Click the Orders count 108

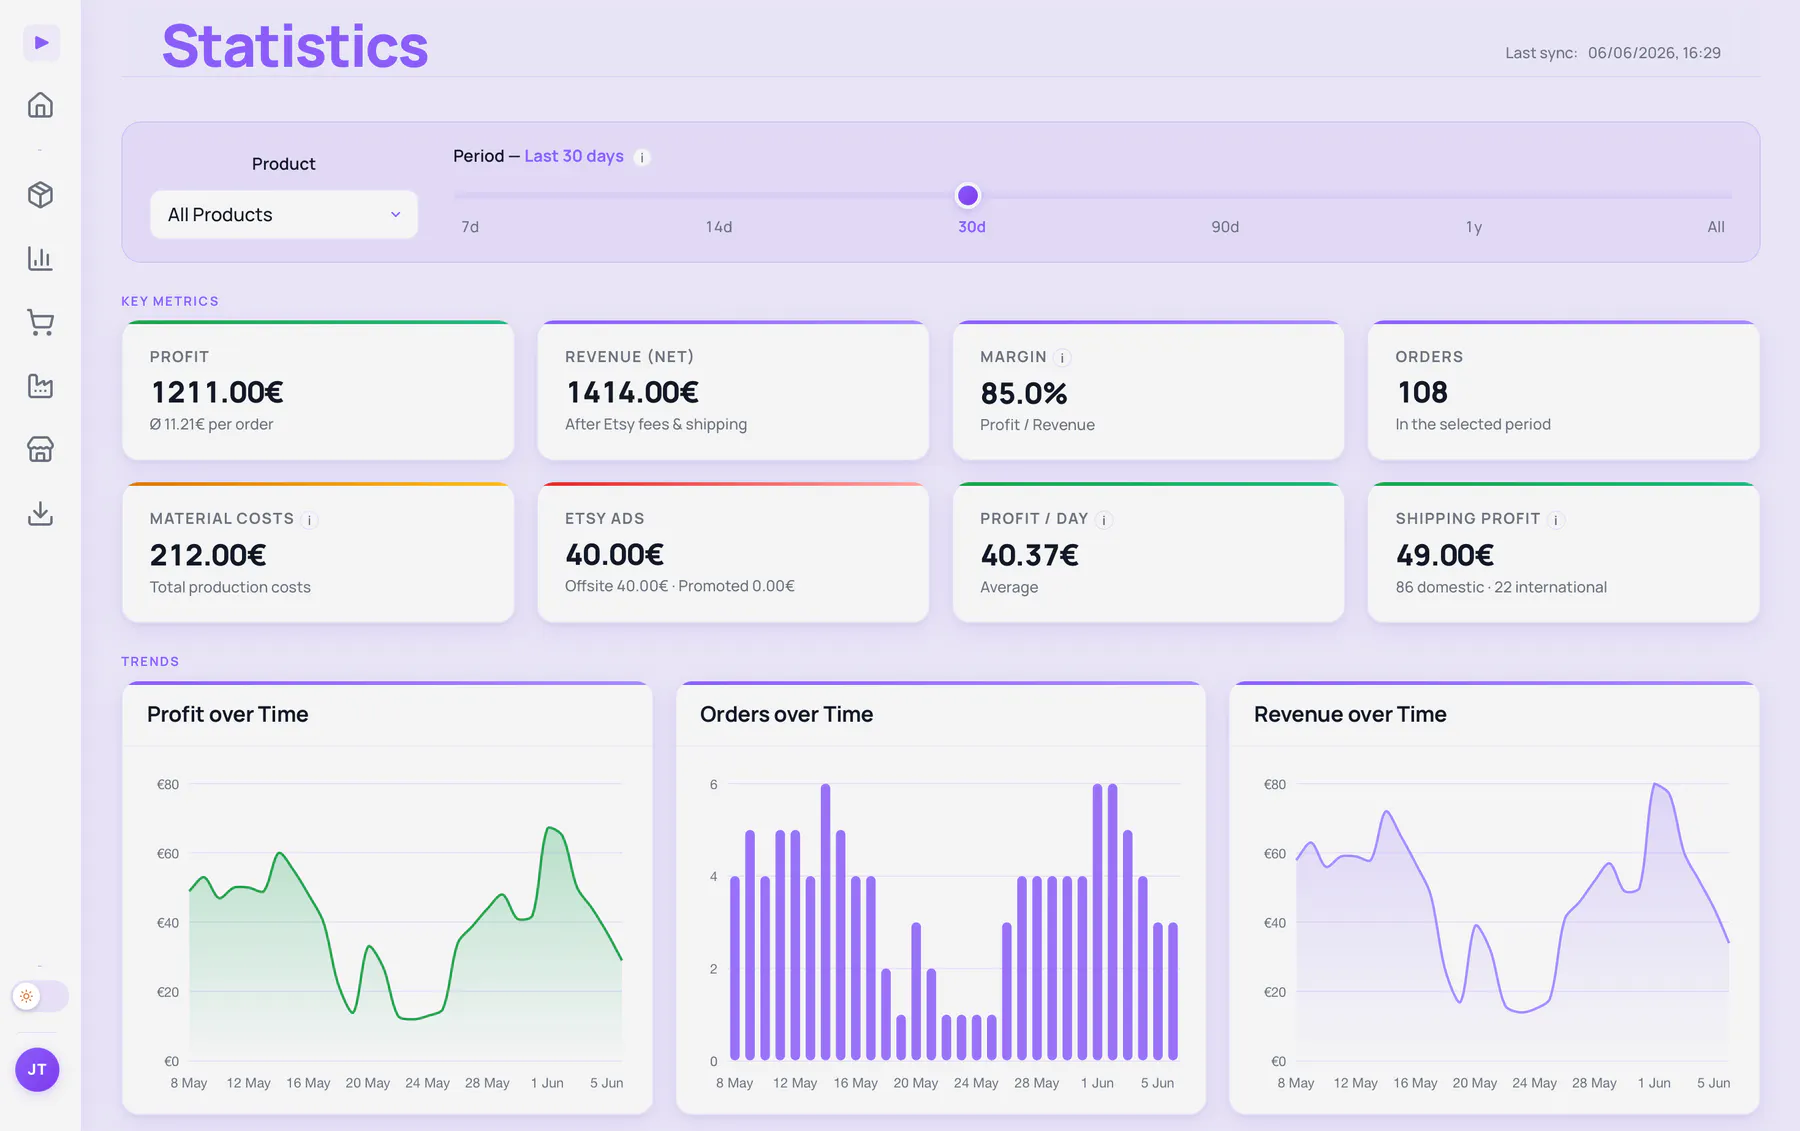tap(1422, 392)
